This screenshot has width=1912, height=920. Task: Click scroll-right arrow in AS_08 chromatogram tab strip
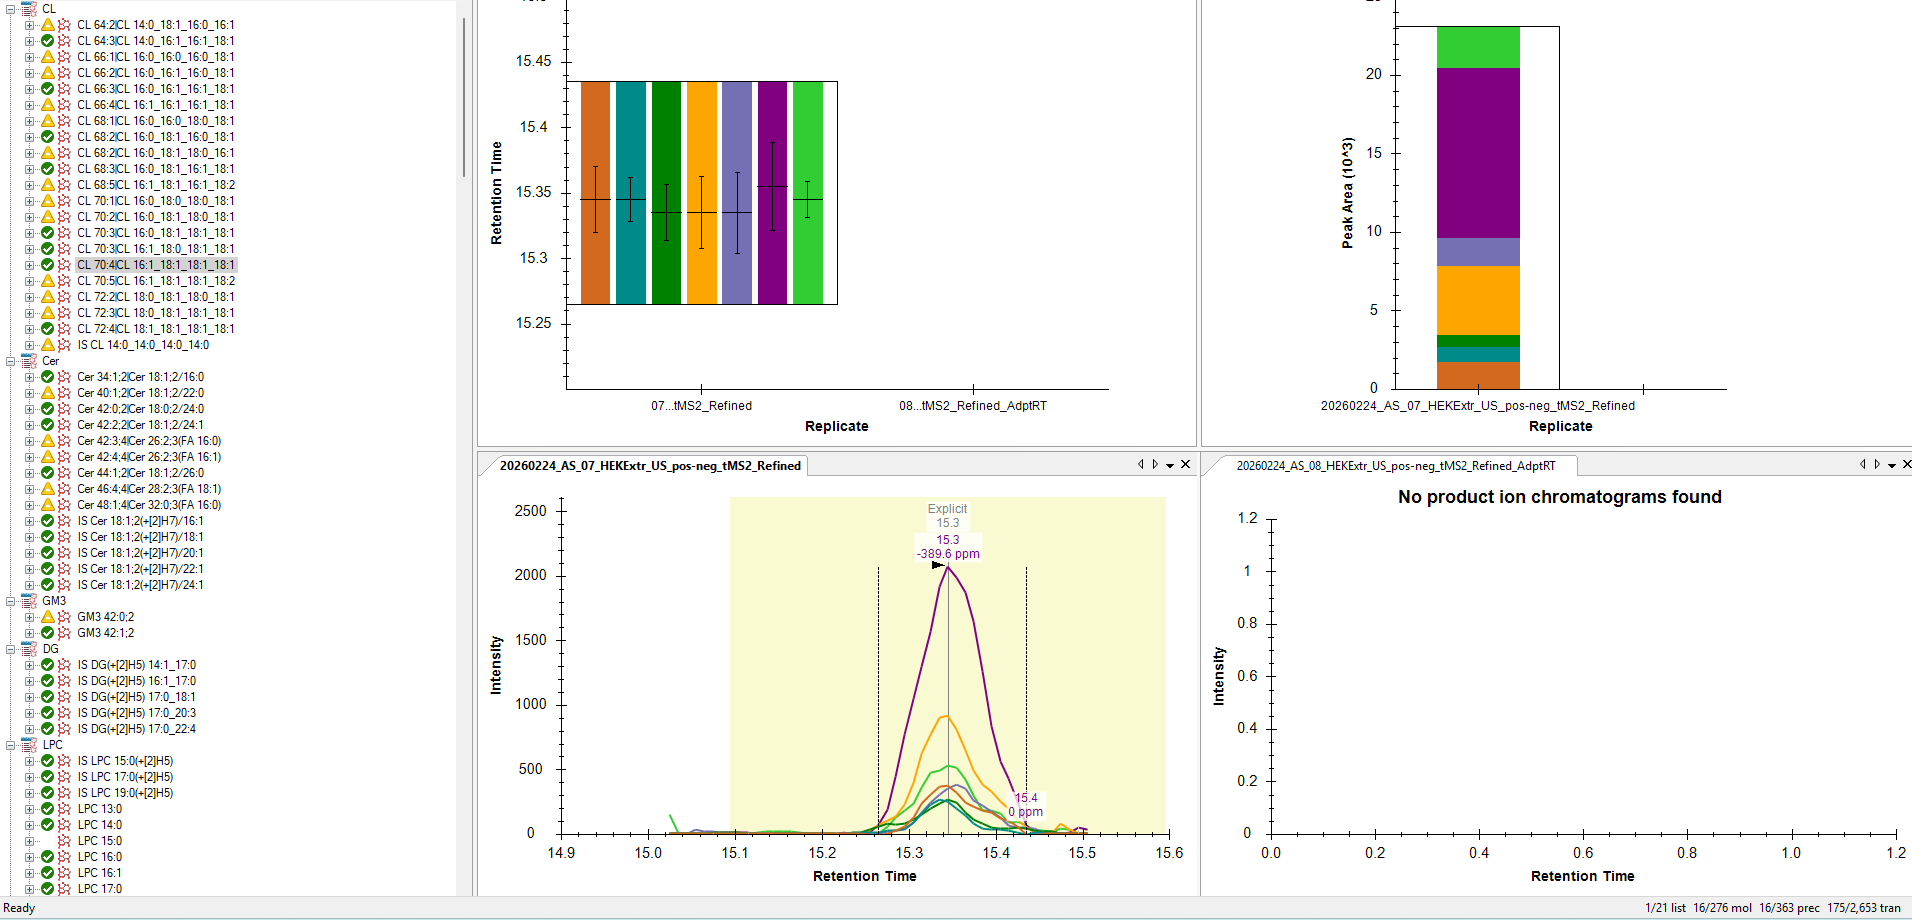[1877, 464]
